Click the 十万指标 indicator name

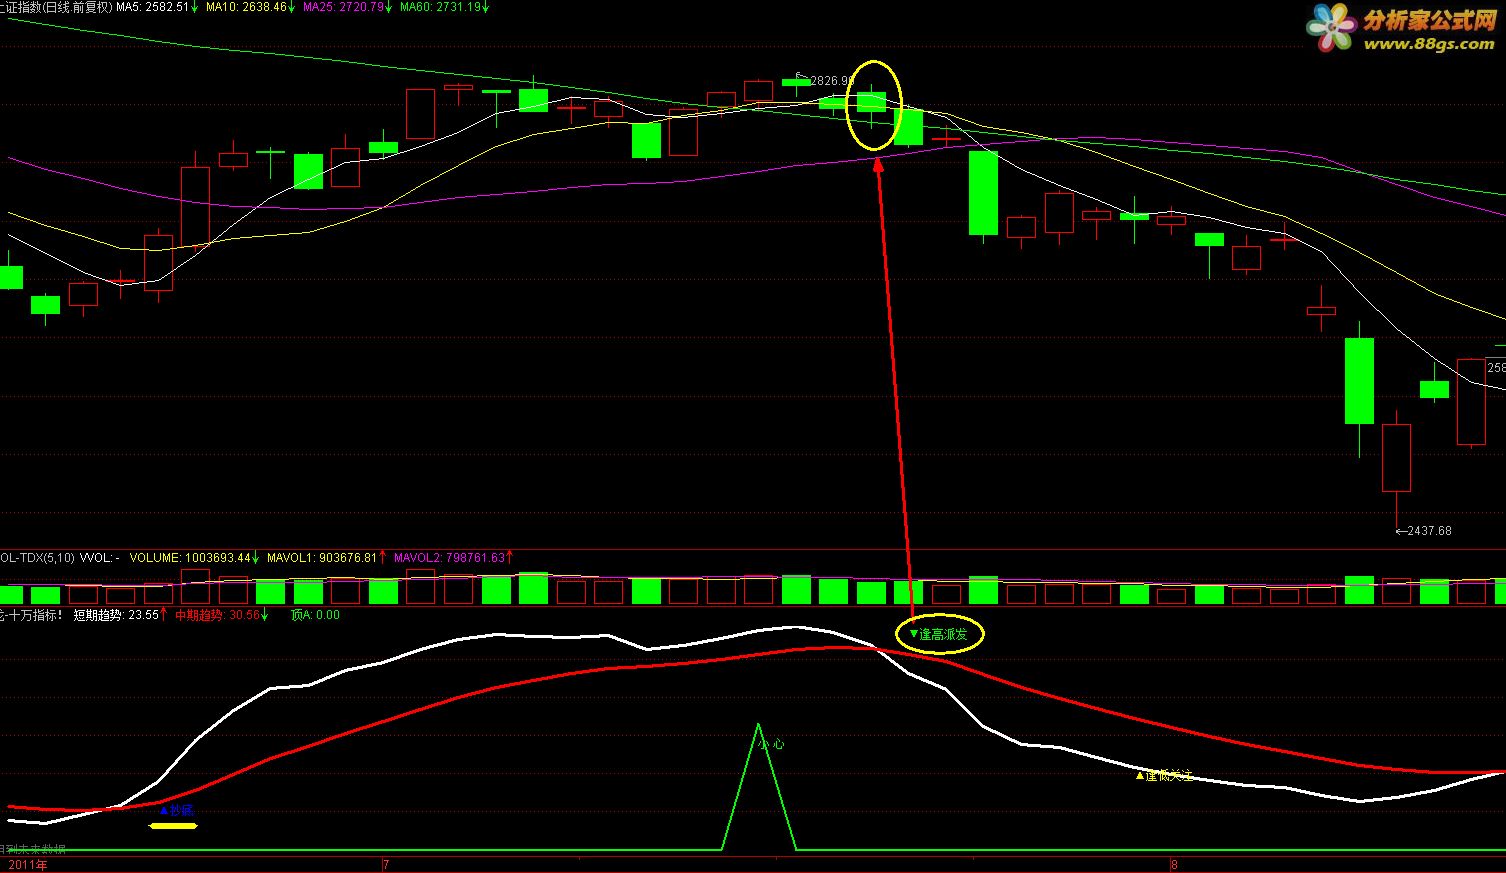click(34, 616)
